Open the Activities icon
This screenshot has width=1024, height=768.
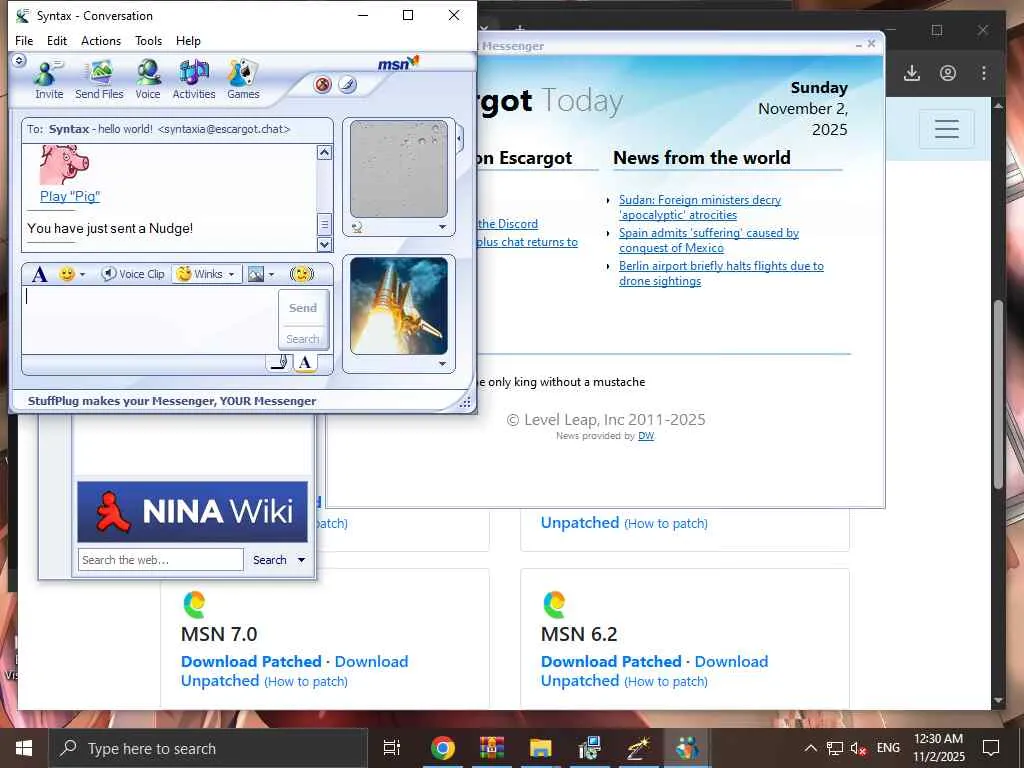(x=194, y=80)
